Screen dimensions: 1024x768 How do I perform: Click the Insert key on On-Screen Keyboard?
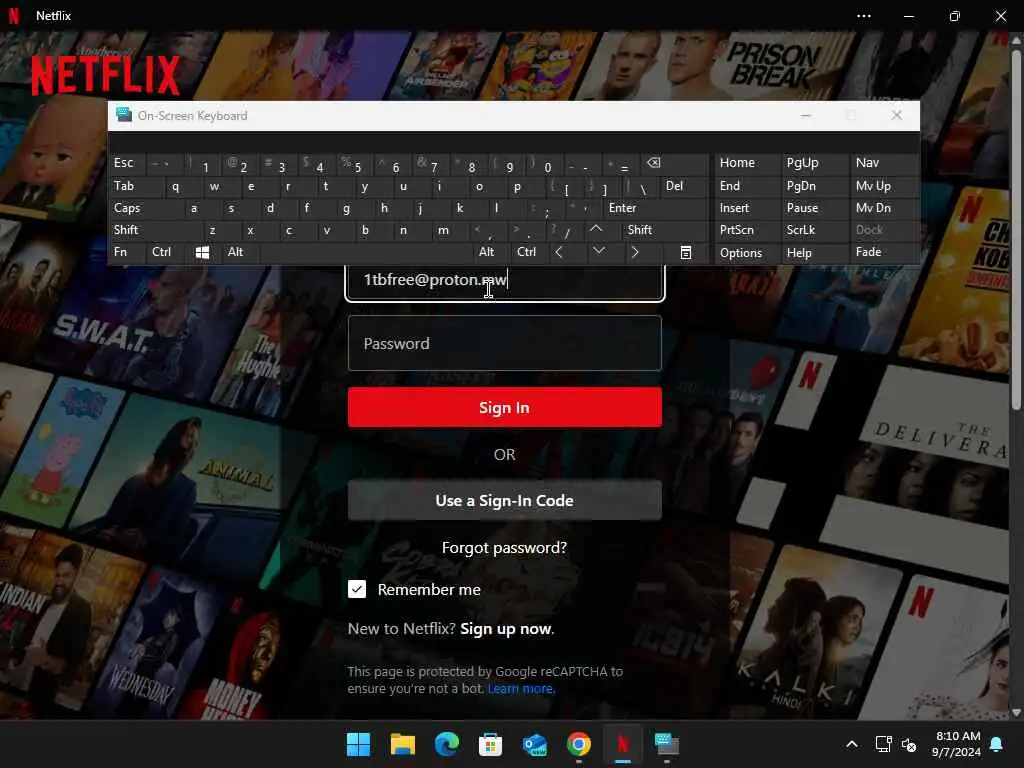(747, 208)
